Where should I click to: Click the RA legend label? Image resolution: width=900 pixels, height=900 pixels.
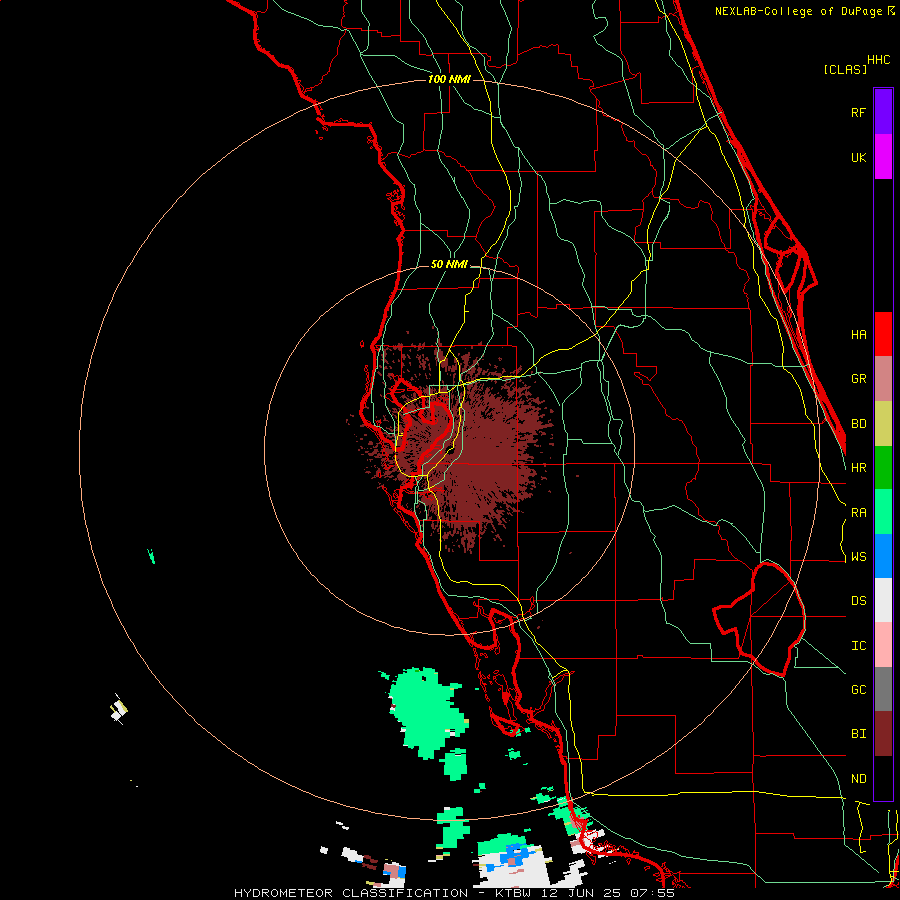858,513
